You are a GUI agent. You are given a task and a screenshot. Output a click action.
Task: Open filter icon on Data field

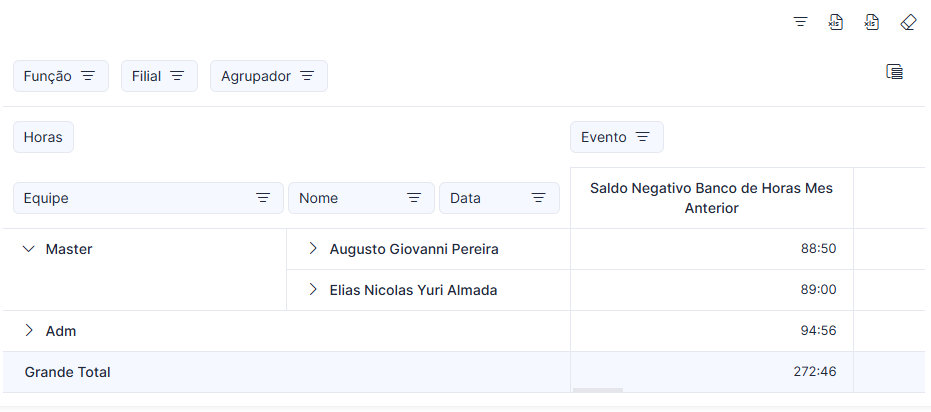click(x=539, y=198)
